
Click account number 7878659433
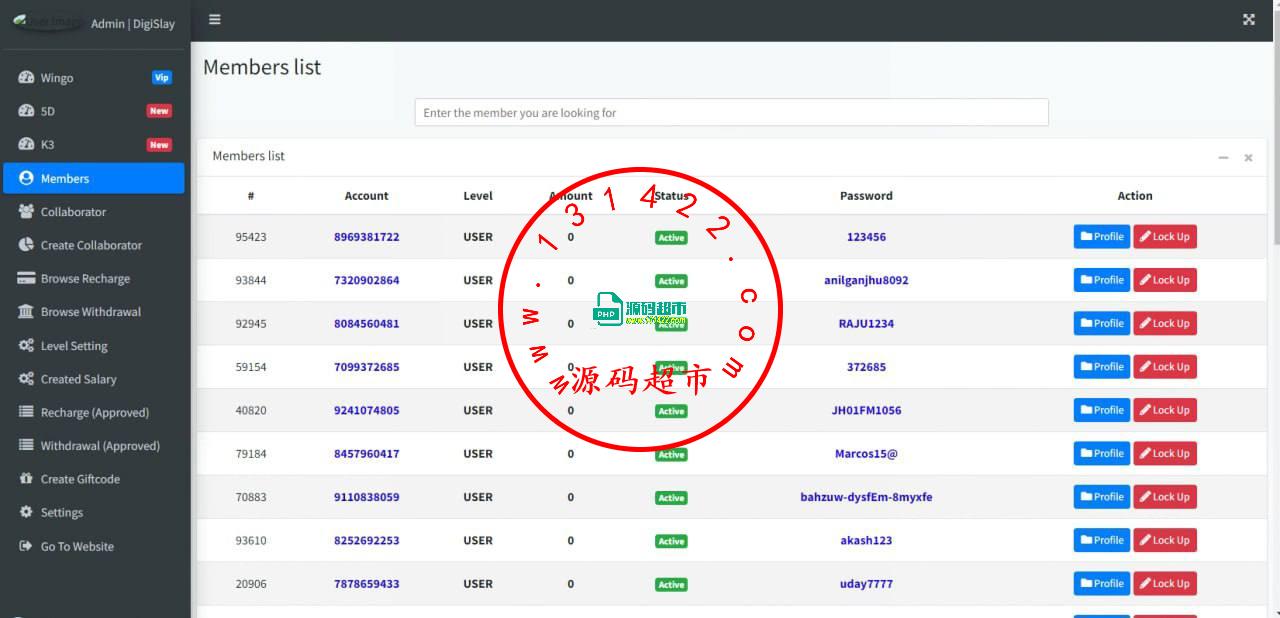click(x=366, y=583)
